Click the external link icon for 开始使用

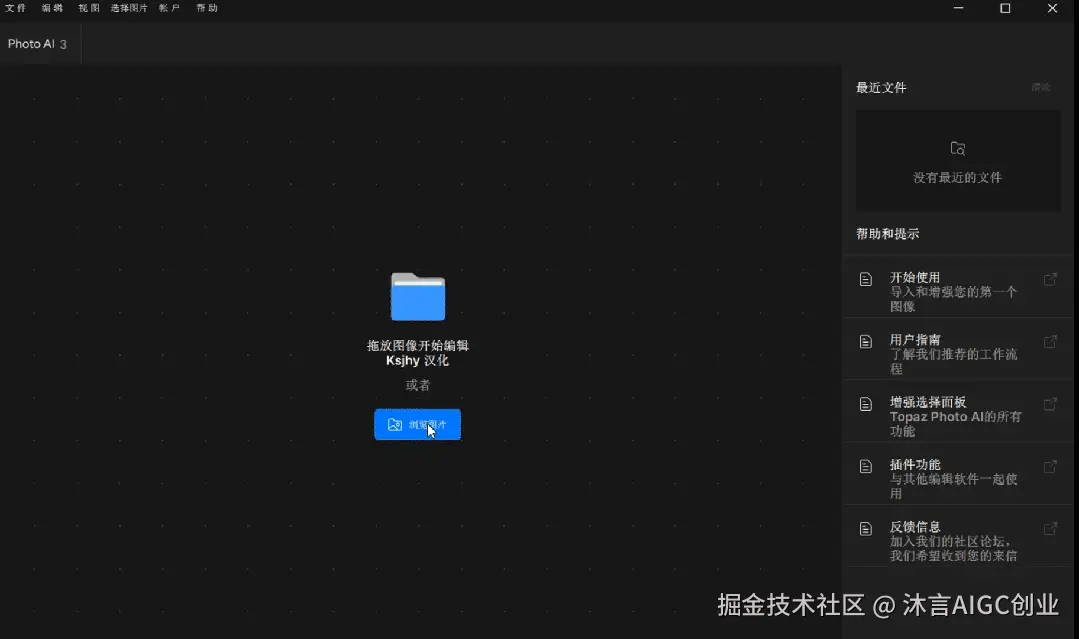coord(1050,279)
